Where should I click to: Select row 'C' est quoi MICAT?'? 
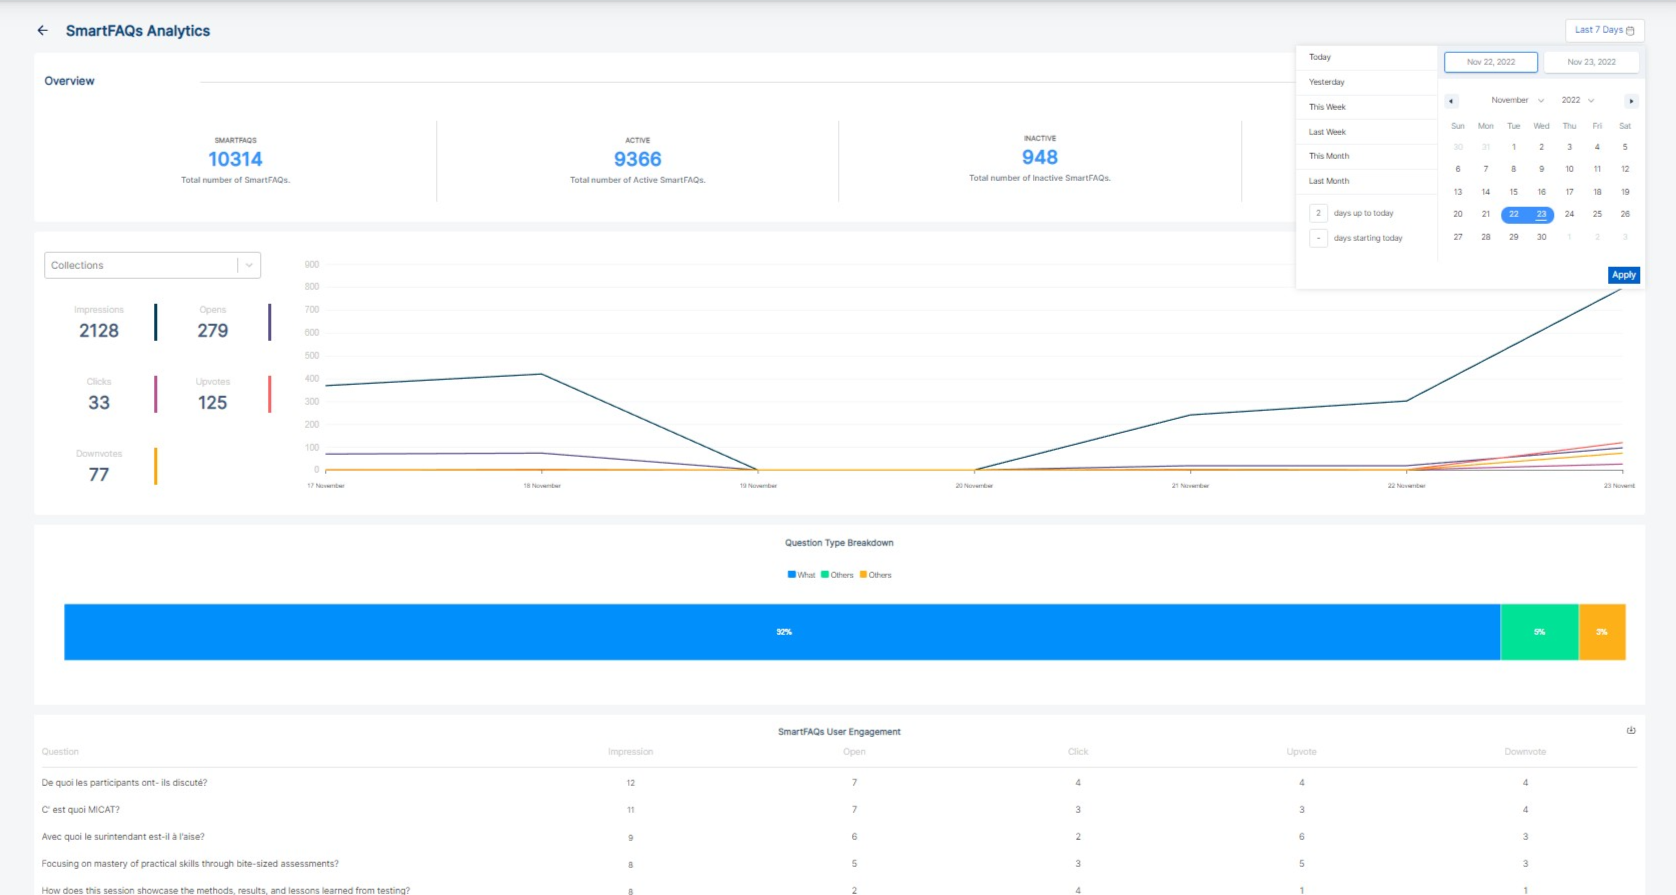[x=838, y=810]
